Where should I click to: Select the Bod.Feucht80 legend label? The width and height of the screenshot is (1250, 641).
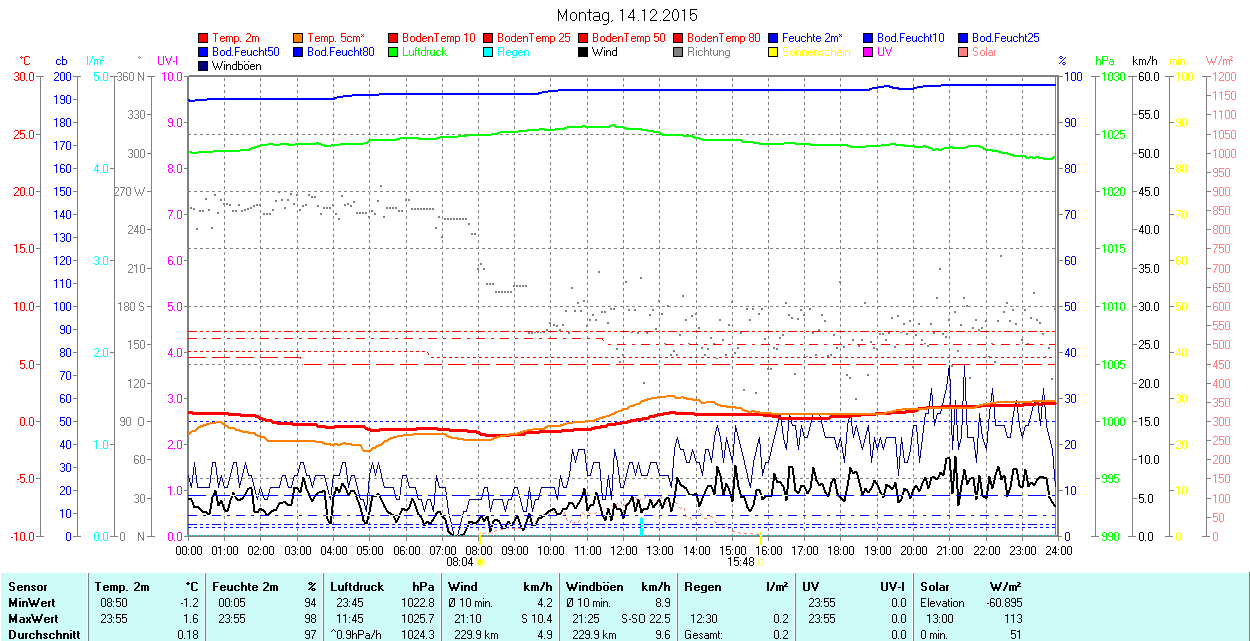(x=340, y=52)
